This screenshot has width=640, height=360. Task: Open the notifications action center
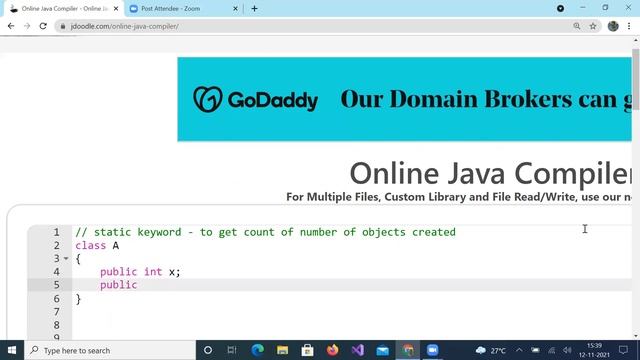623,350
